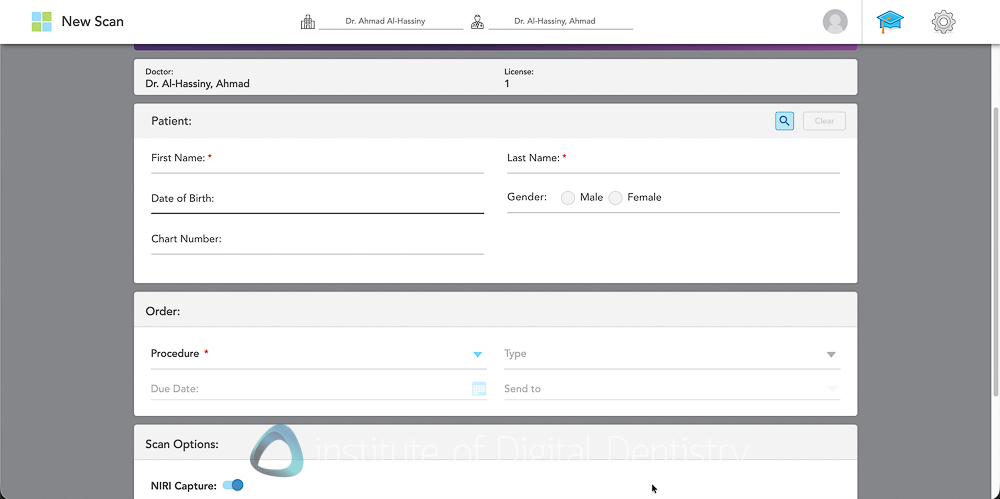Click the doctor icon in header
The image size is (1000, 499).
(477, 22)
